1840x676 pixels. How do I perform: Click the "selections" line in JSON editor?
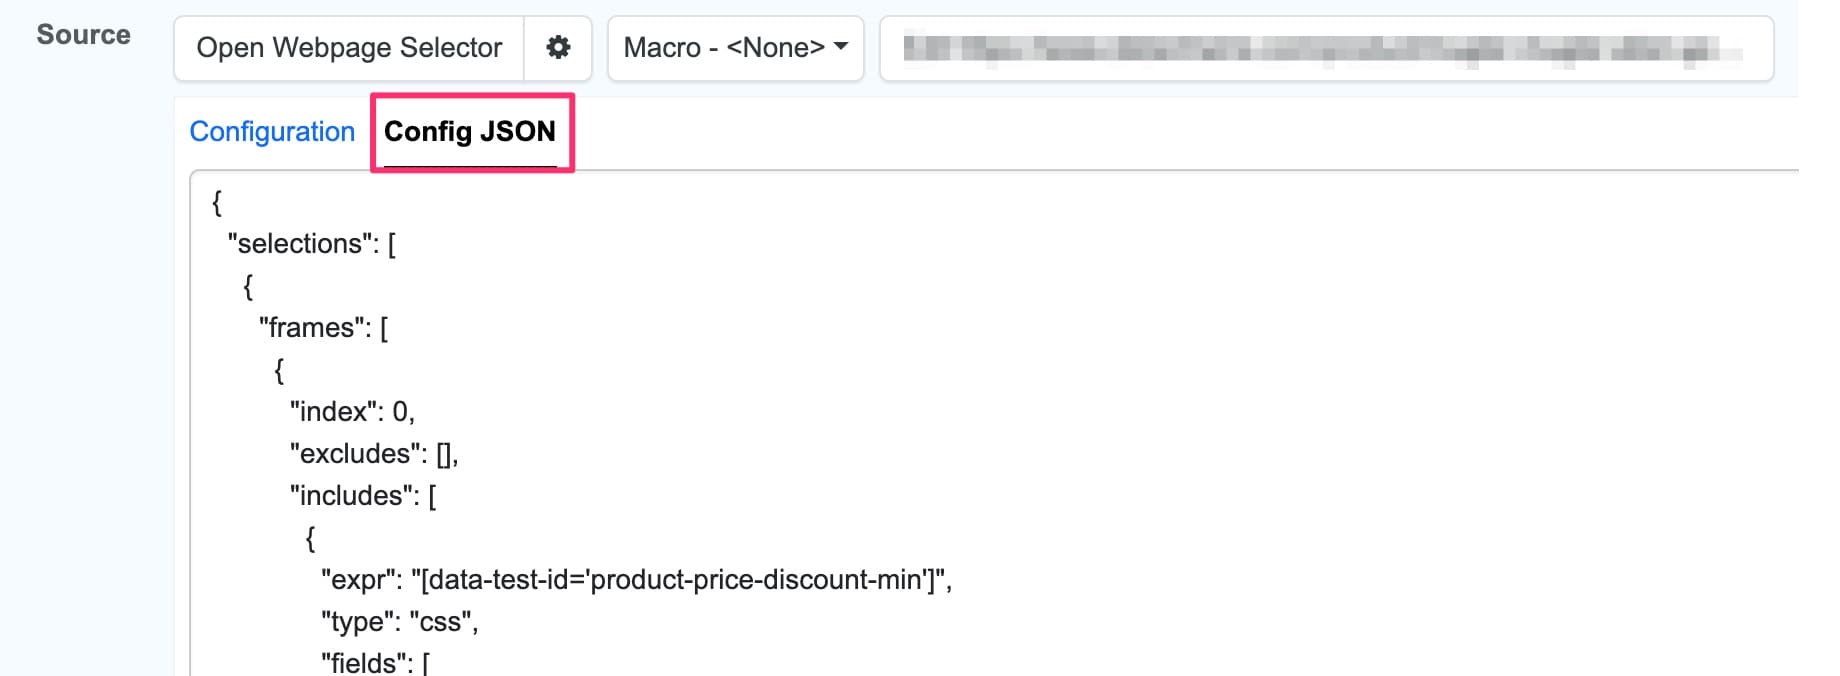pos(311,244)
